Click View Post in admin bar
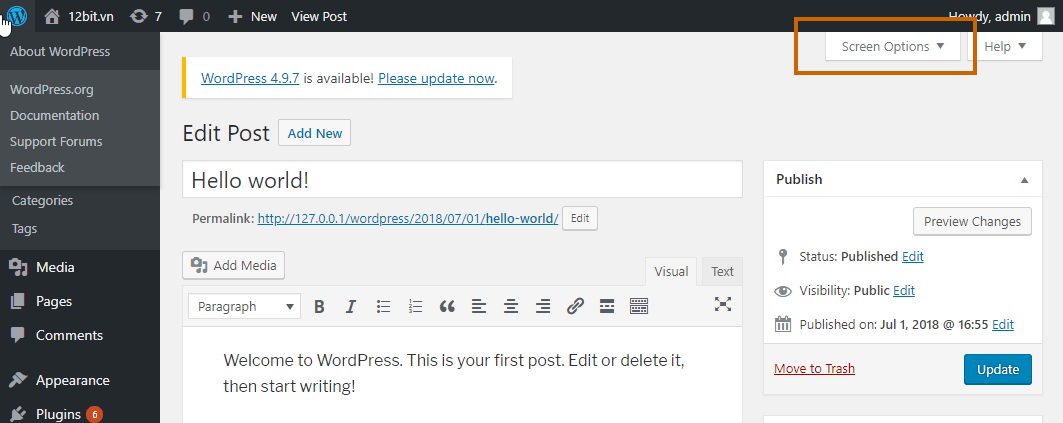The width and height of the screenshot is (1063, 423). click(319, 16)
